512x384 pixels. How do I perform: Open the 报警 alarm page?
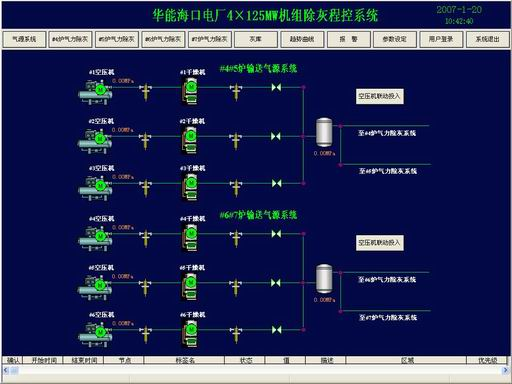click(x=348, y=39)
